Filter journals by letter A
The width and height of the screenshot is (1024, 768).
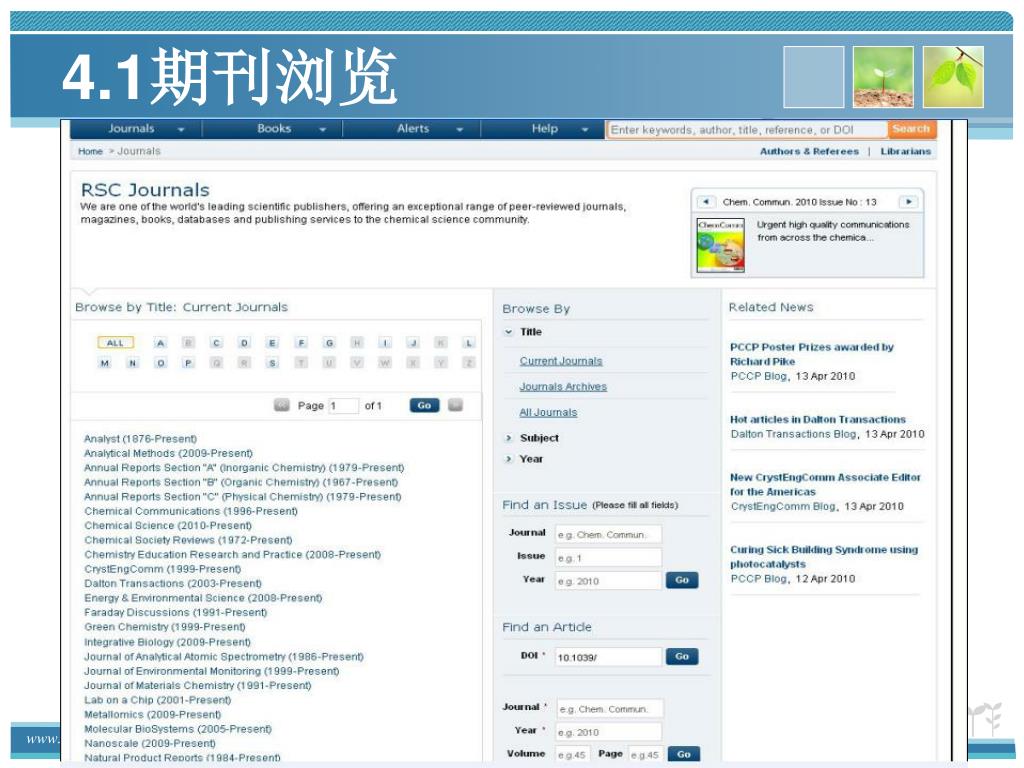pyautogui.click(x=161, y=343)
